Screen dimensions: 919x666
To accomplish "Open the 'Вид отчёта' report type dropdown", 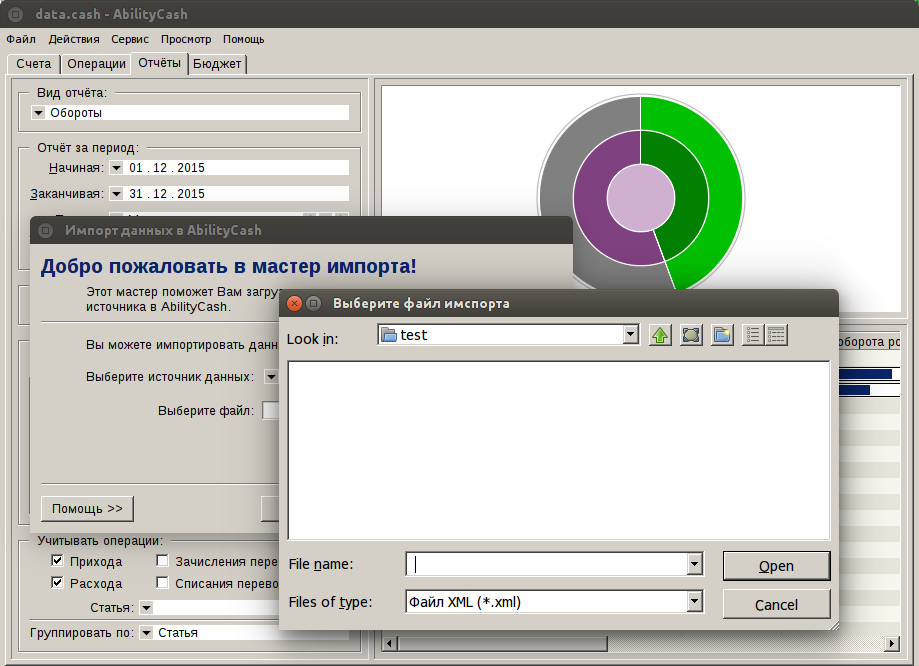I will coord(39,113).
